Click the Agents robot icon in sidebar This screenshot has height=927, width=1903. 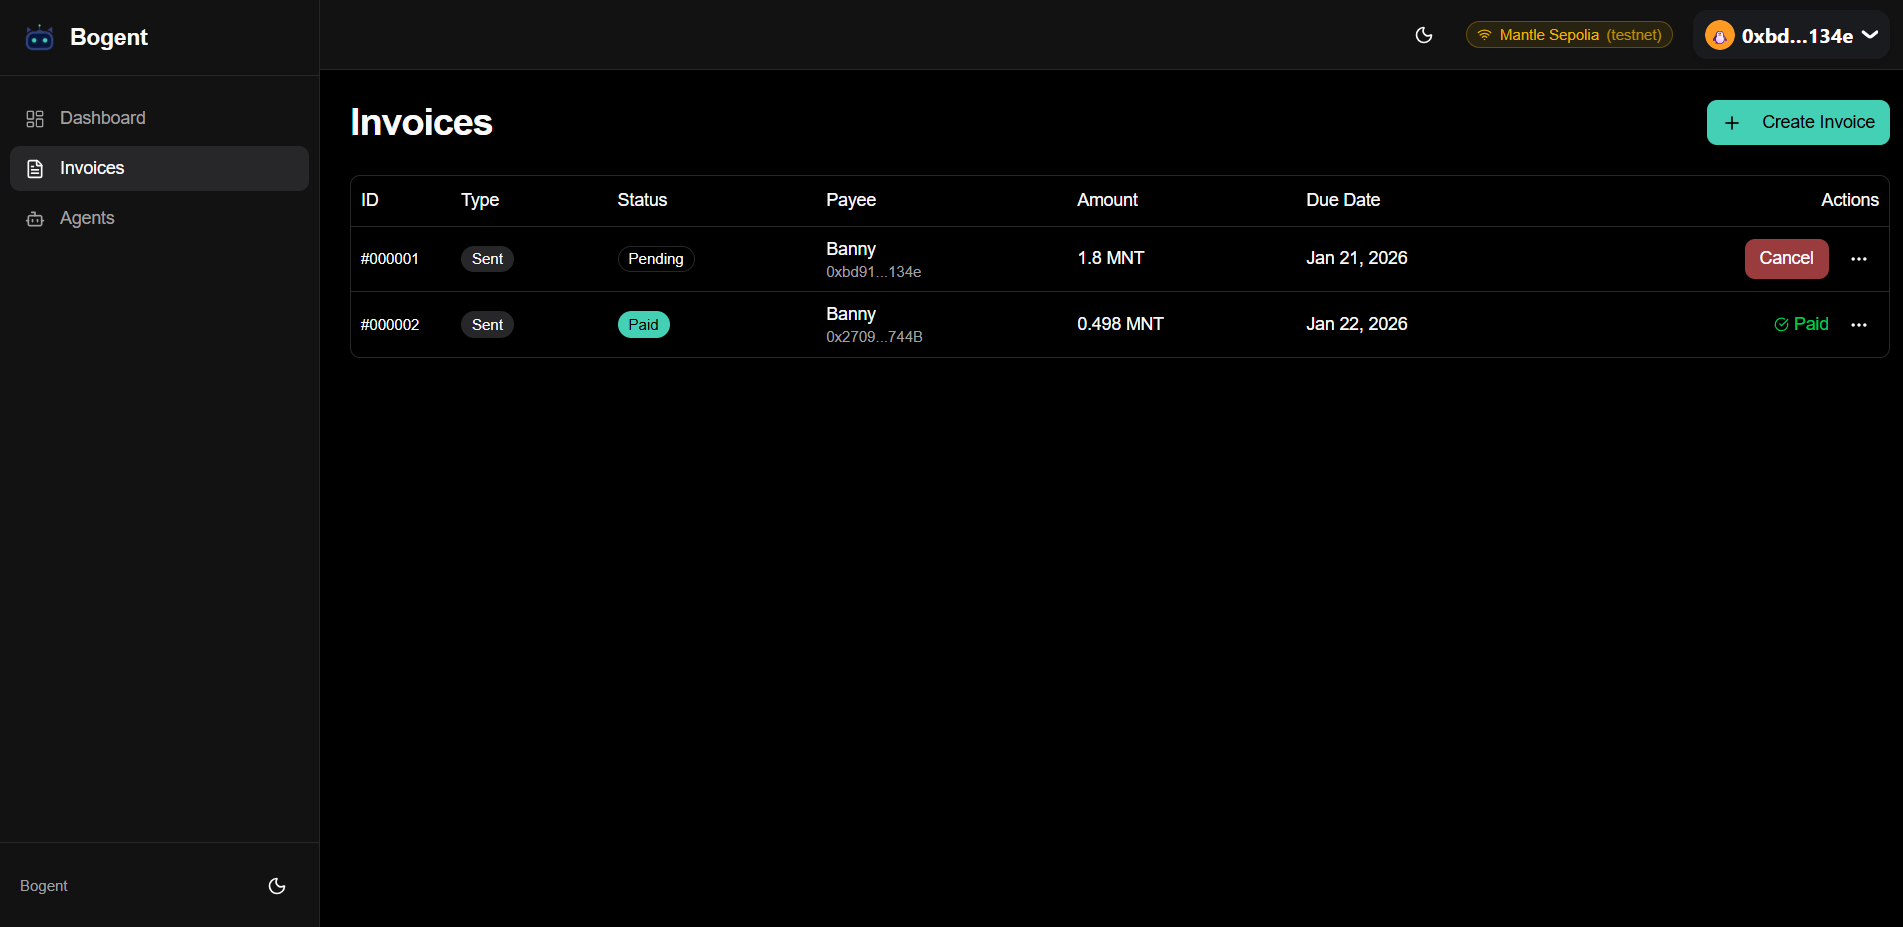pyautogui.click(x=35, y=219)
